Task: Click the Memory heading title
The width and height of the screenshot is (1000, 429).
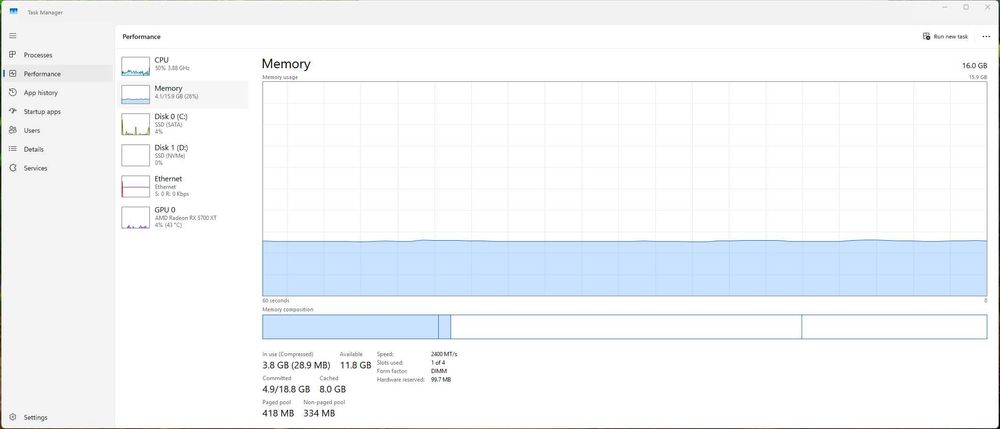Action: [286, 64]
